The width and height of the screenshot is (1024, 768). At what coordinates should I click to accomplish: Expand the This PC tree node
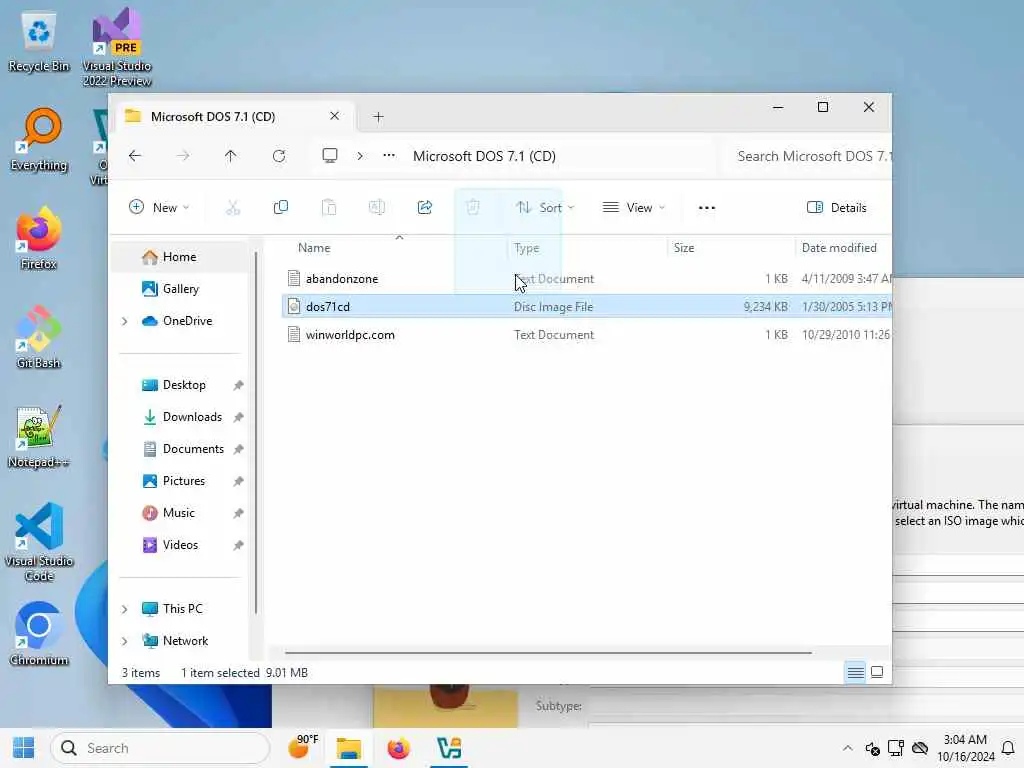point(124,609)
